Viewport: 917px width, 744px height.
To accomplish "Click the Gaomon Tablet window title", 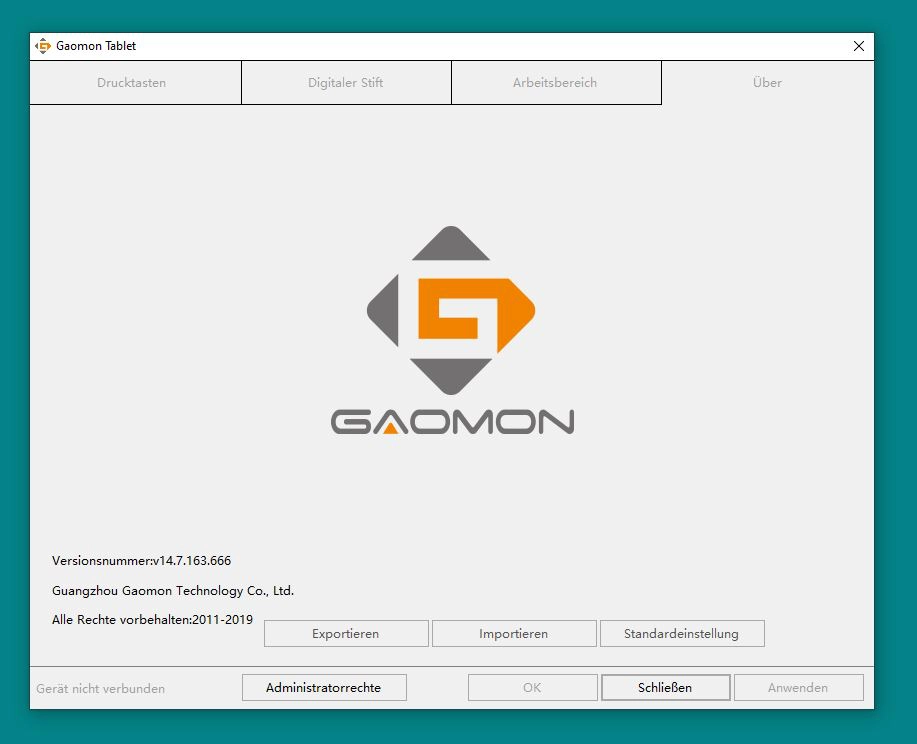I will point(96,46).
